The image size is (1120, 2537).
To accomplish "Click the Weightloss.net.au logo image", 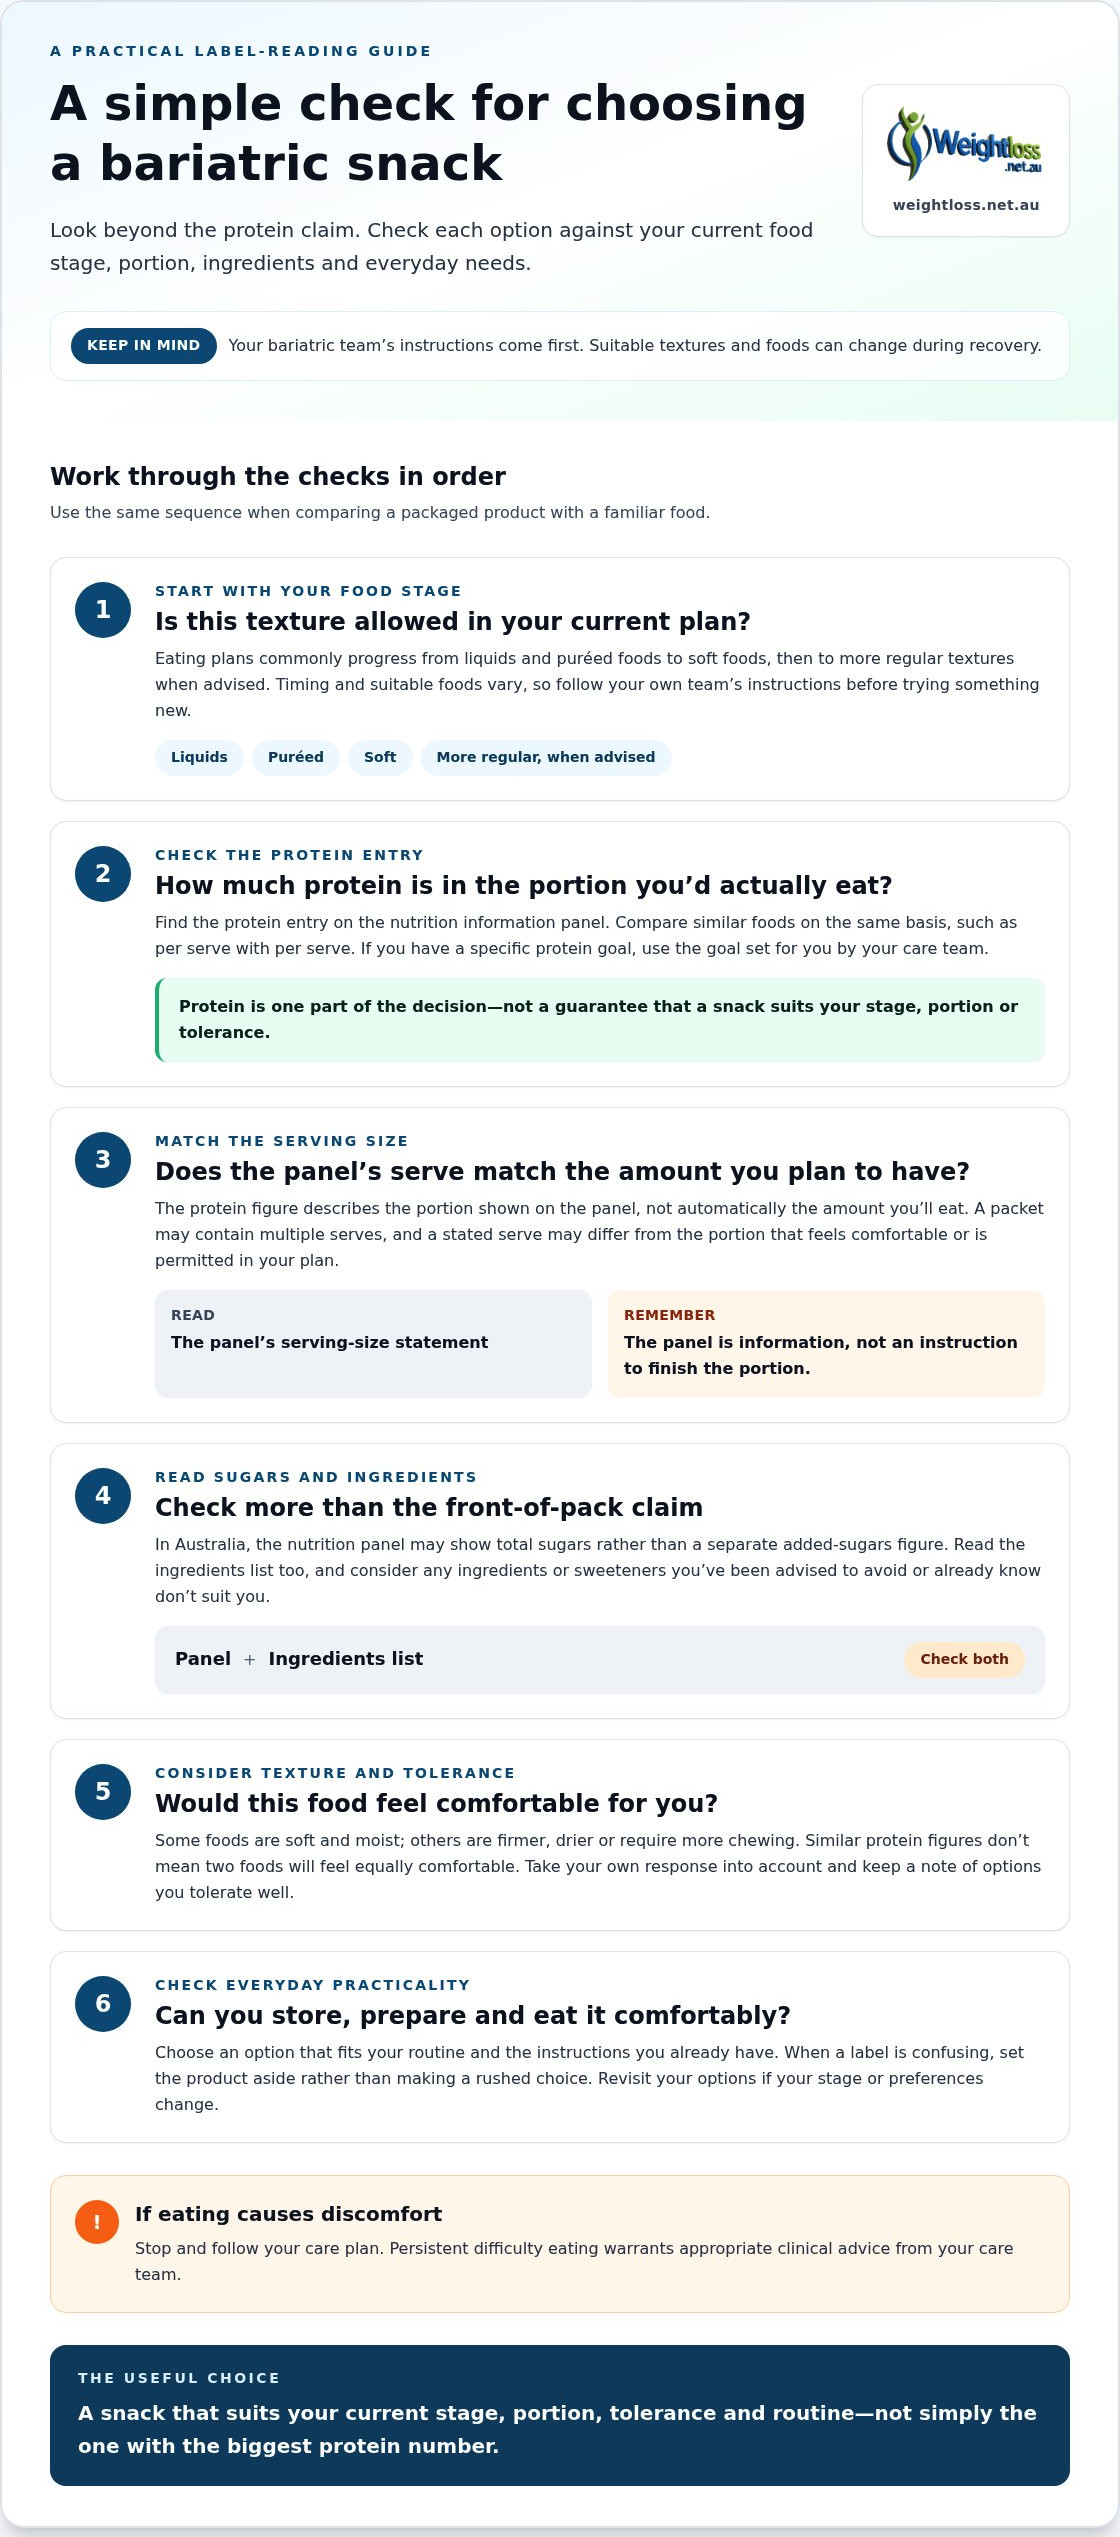I will tap(965, 144).
